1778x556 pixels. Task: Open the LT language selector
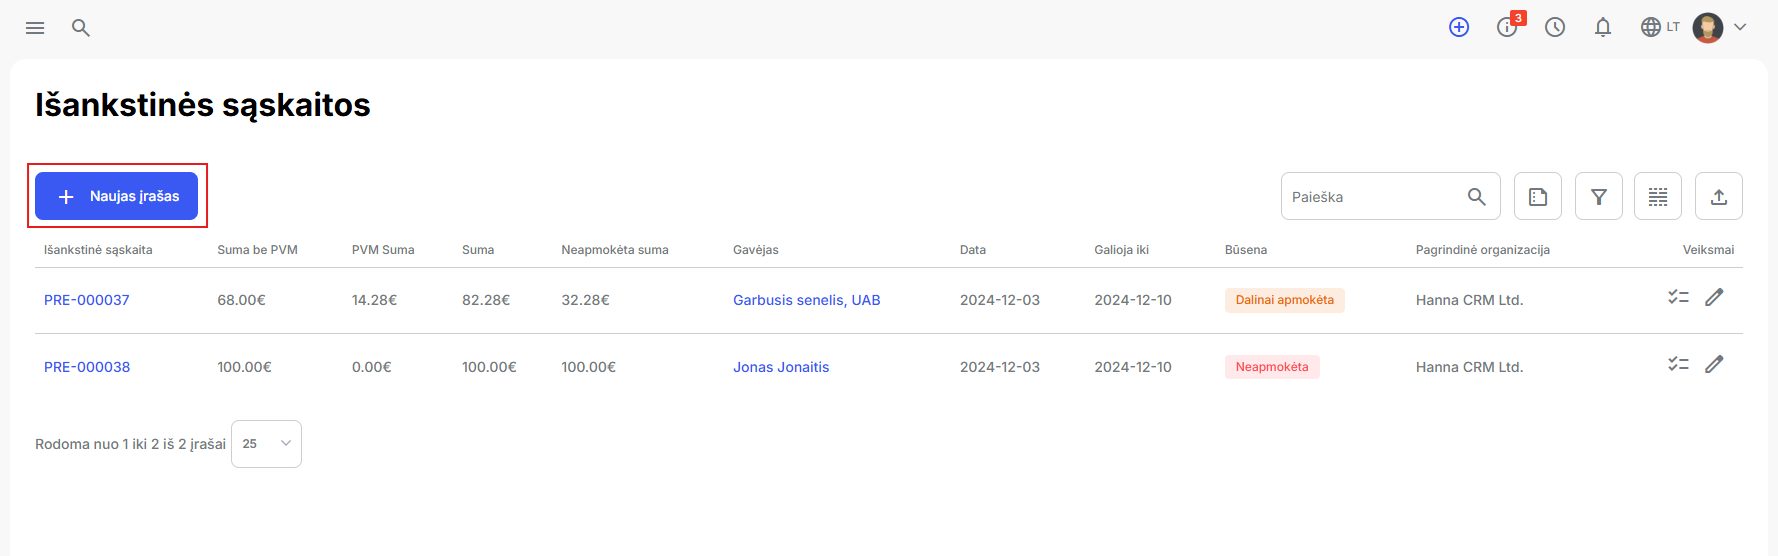point(1660,27)
